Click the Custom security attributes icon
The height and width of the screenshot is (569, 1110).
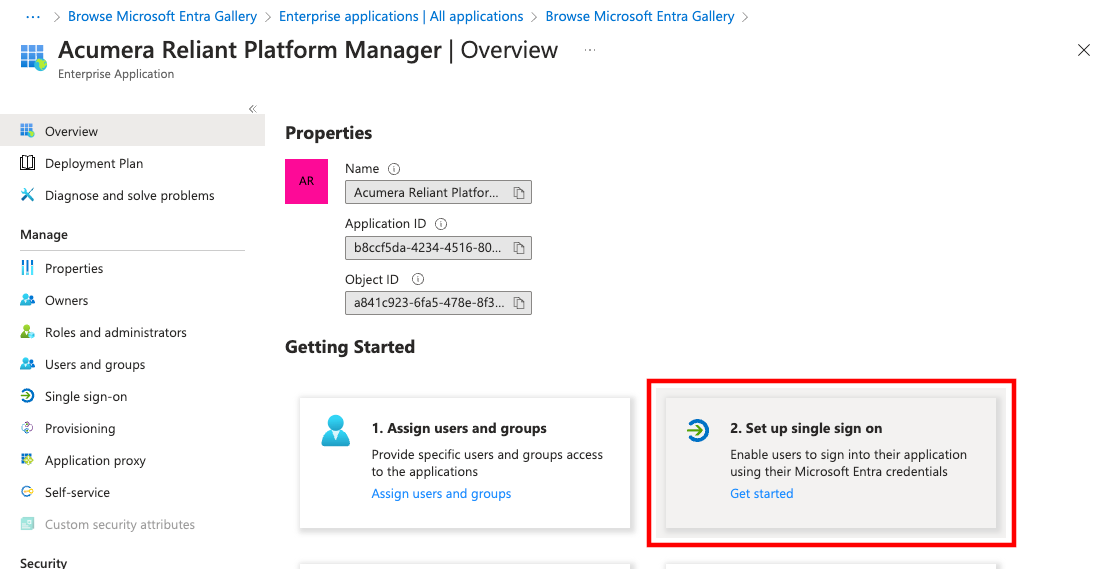(x=27, y=524)
